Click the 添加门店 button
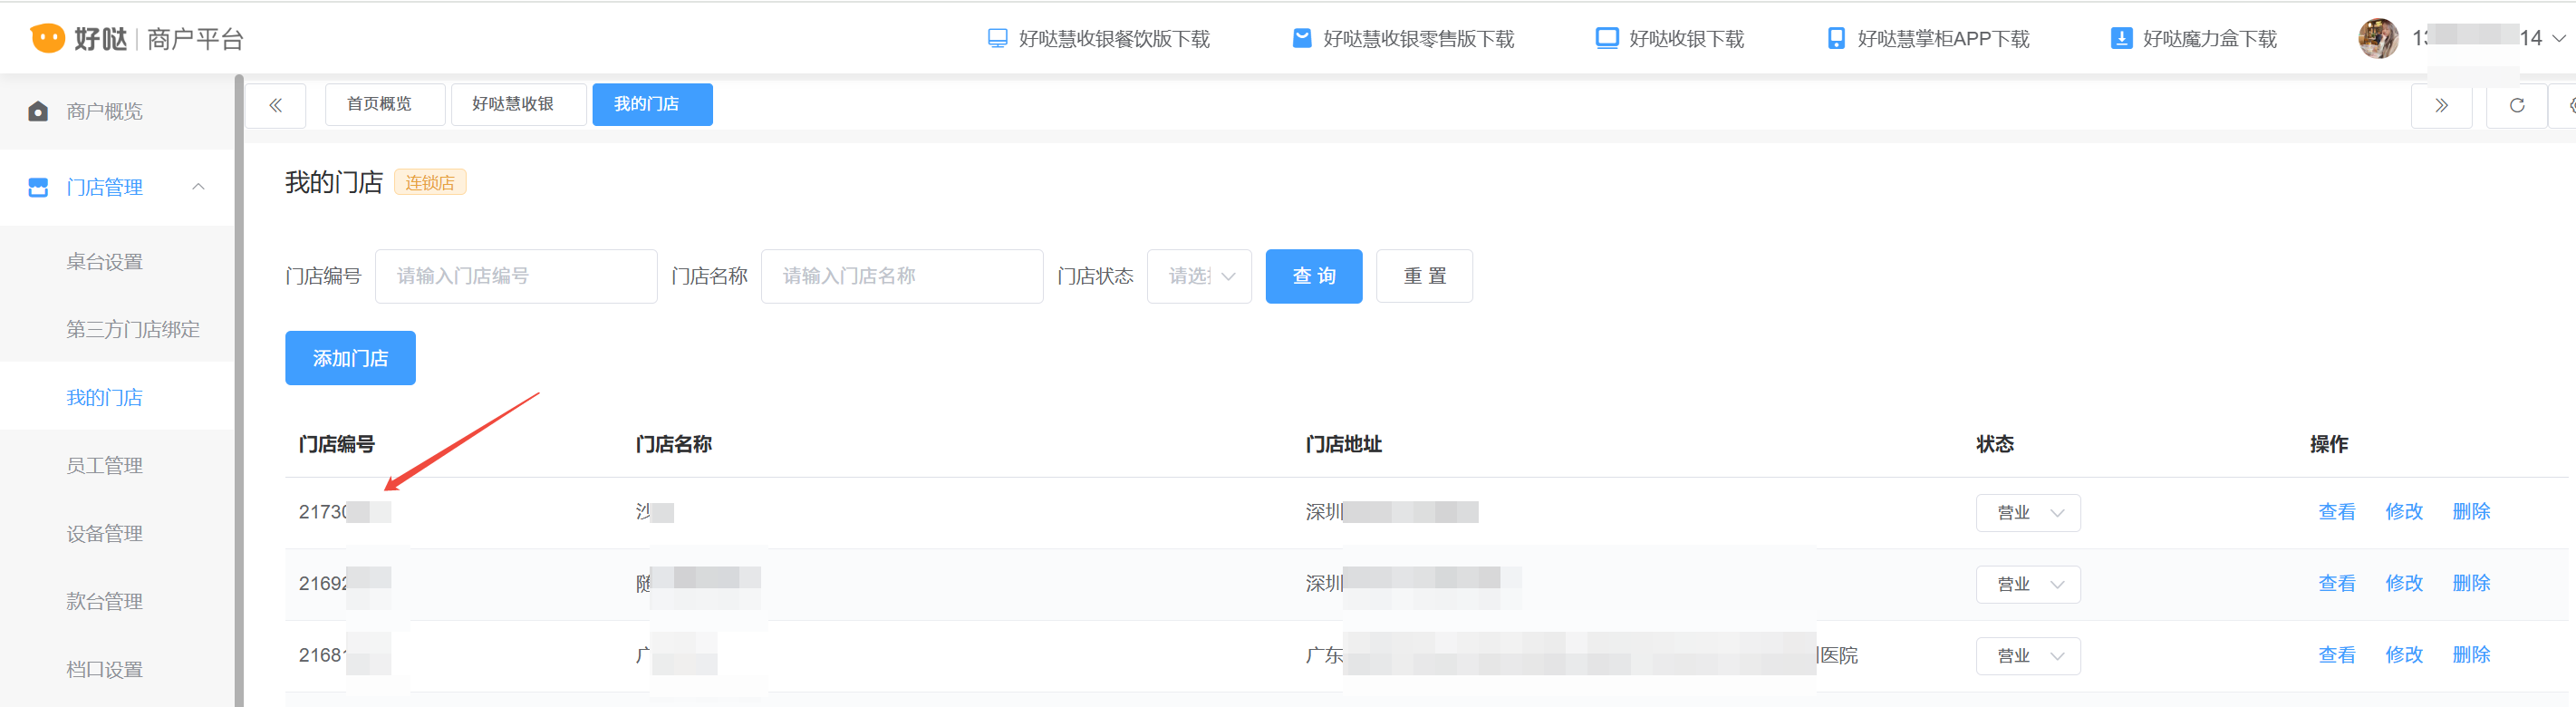Screen dimensions: 2576x707 [350, 358]
